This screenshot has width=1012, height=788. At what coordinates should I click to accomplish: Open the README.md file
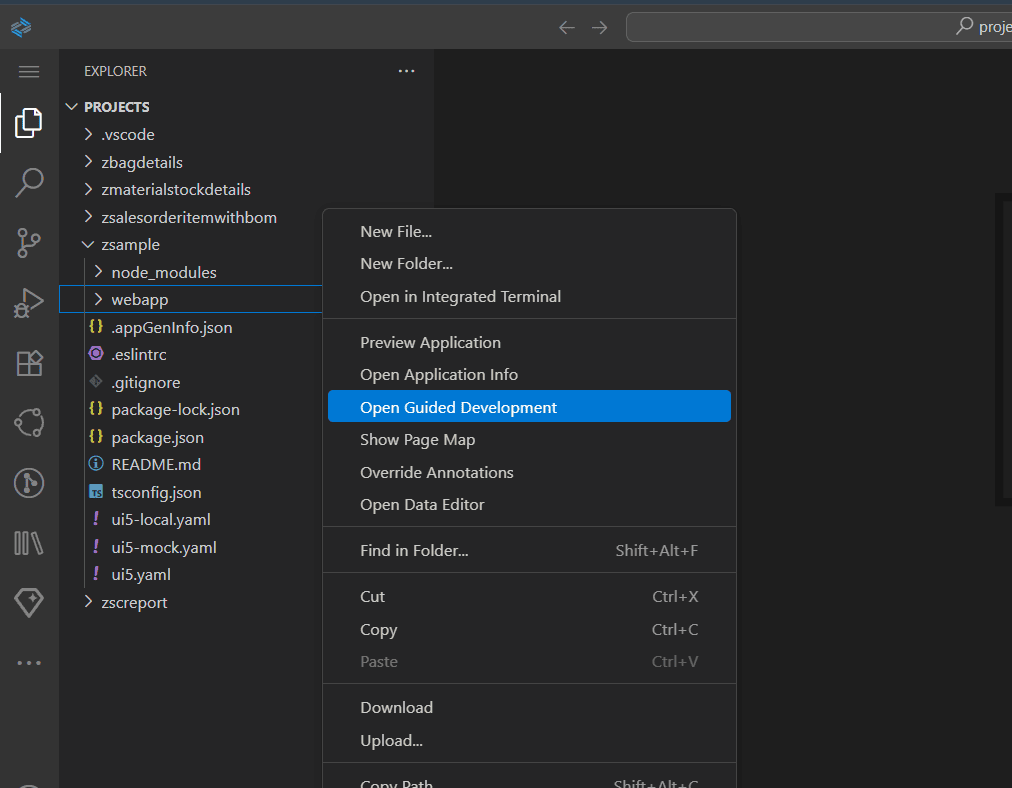point(156,464)
